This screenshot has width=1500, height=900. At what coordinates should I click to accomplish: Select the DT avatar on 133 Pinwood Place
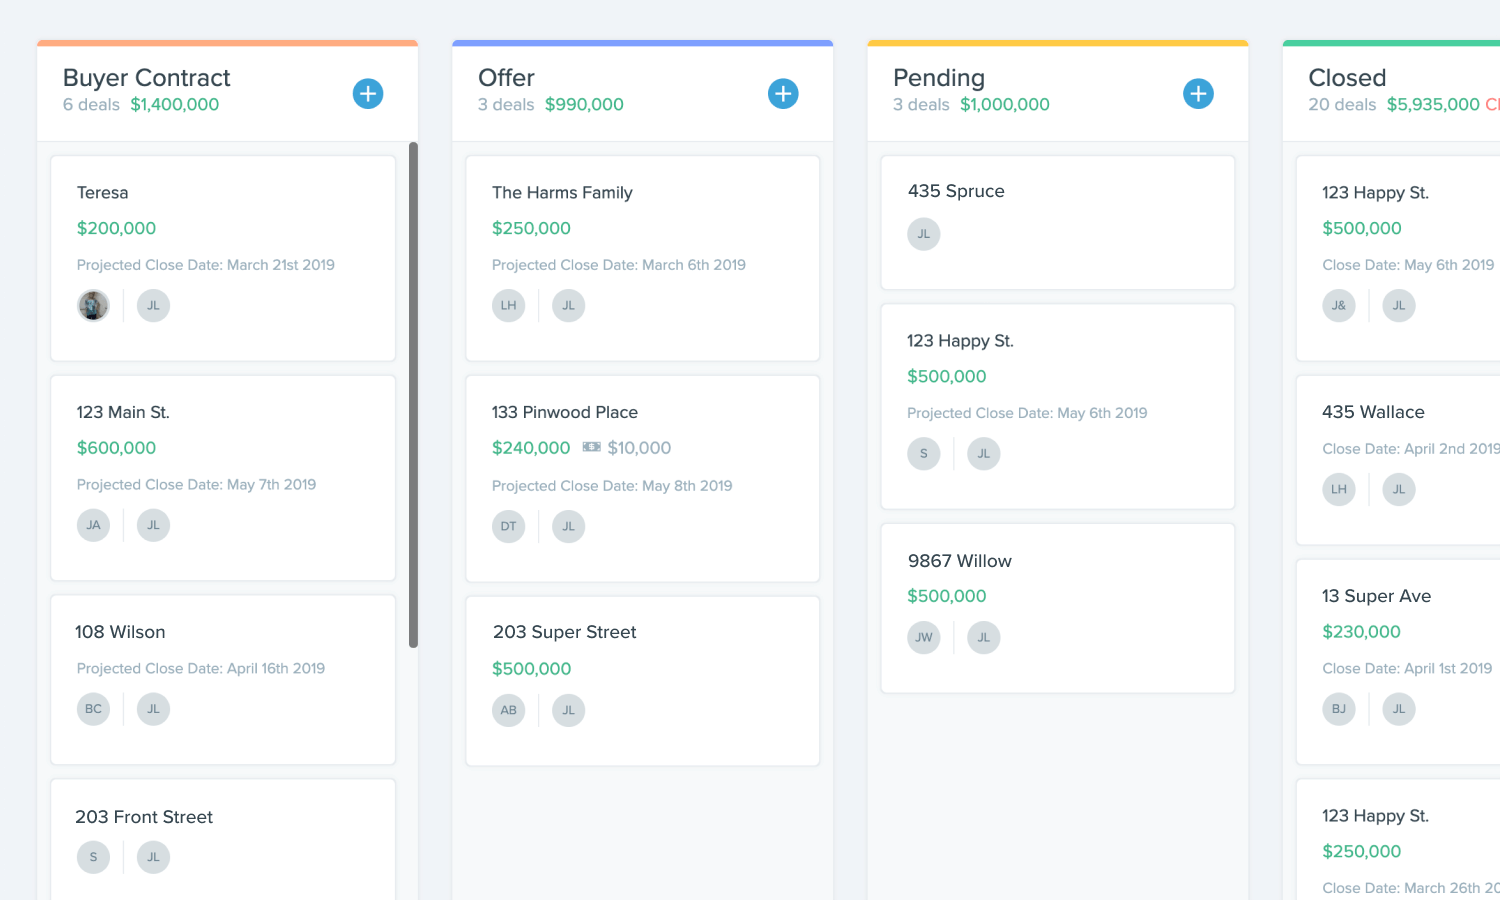(x=508, y=526)
